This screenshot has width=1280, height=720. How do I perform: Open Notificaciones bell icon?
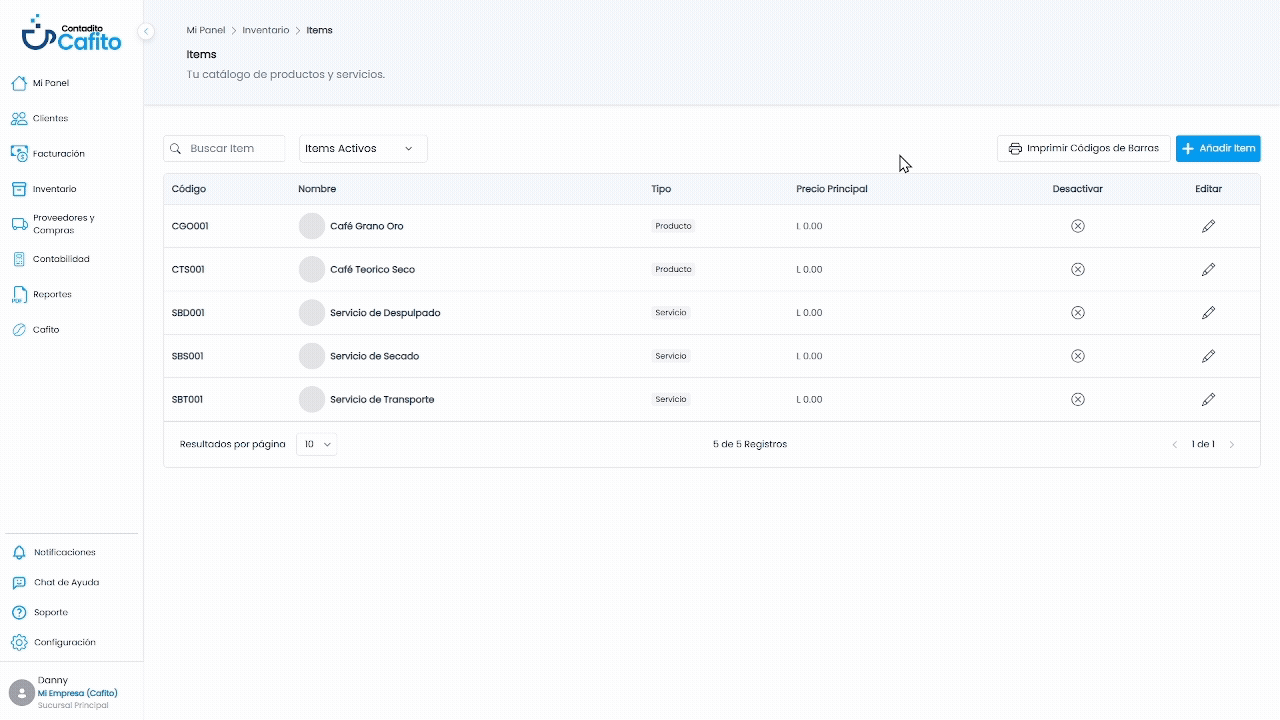pos(19,552)
